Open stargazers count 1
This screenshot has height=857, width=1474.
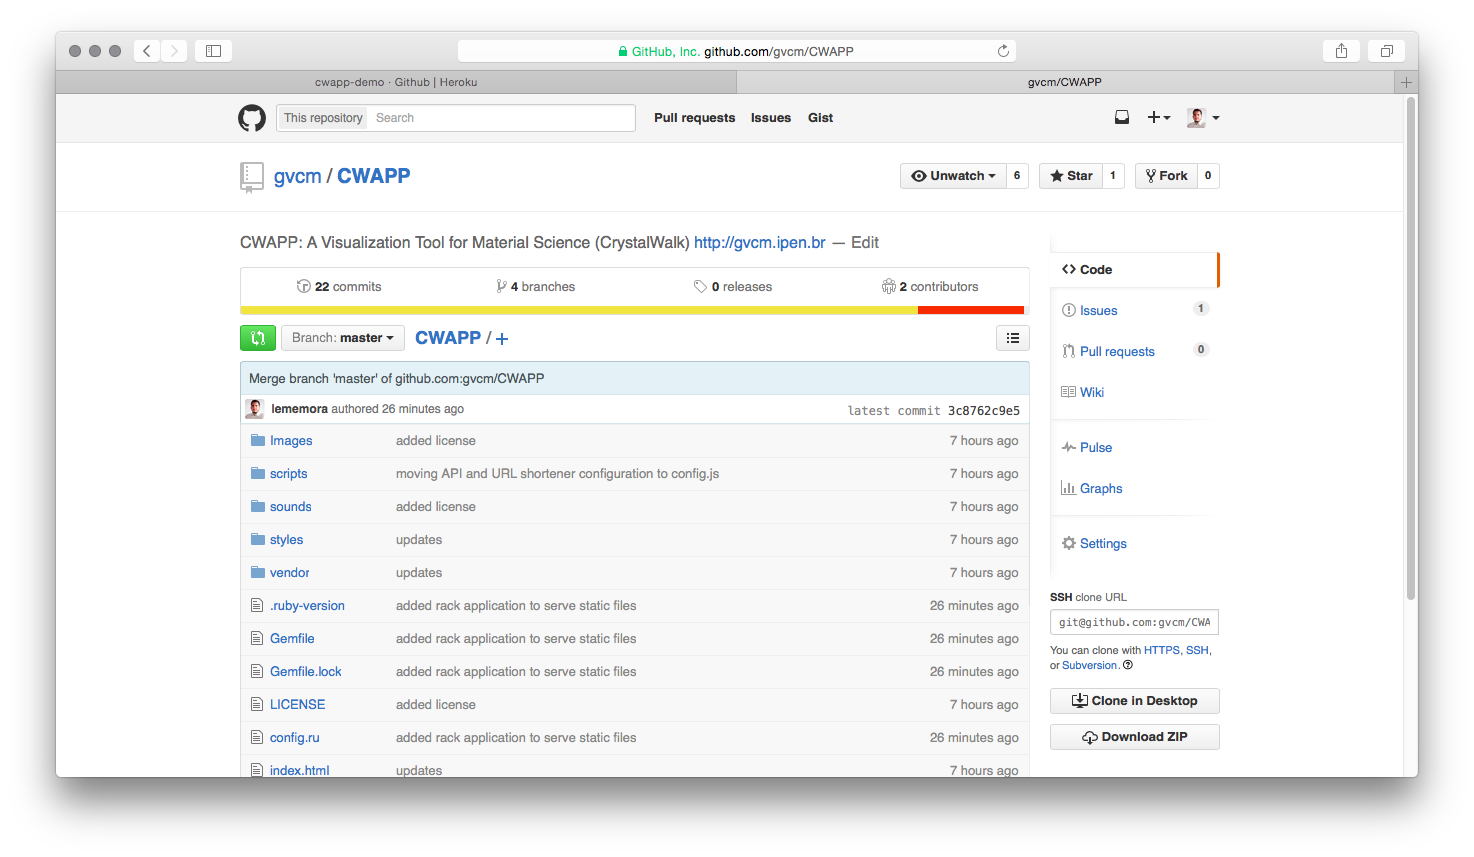pos(1113,176)
